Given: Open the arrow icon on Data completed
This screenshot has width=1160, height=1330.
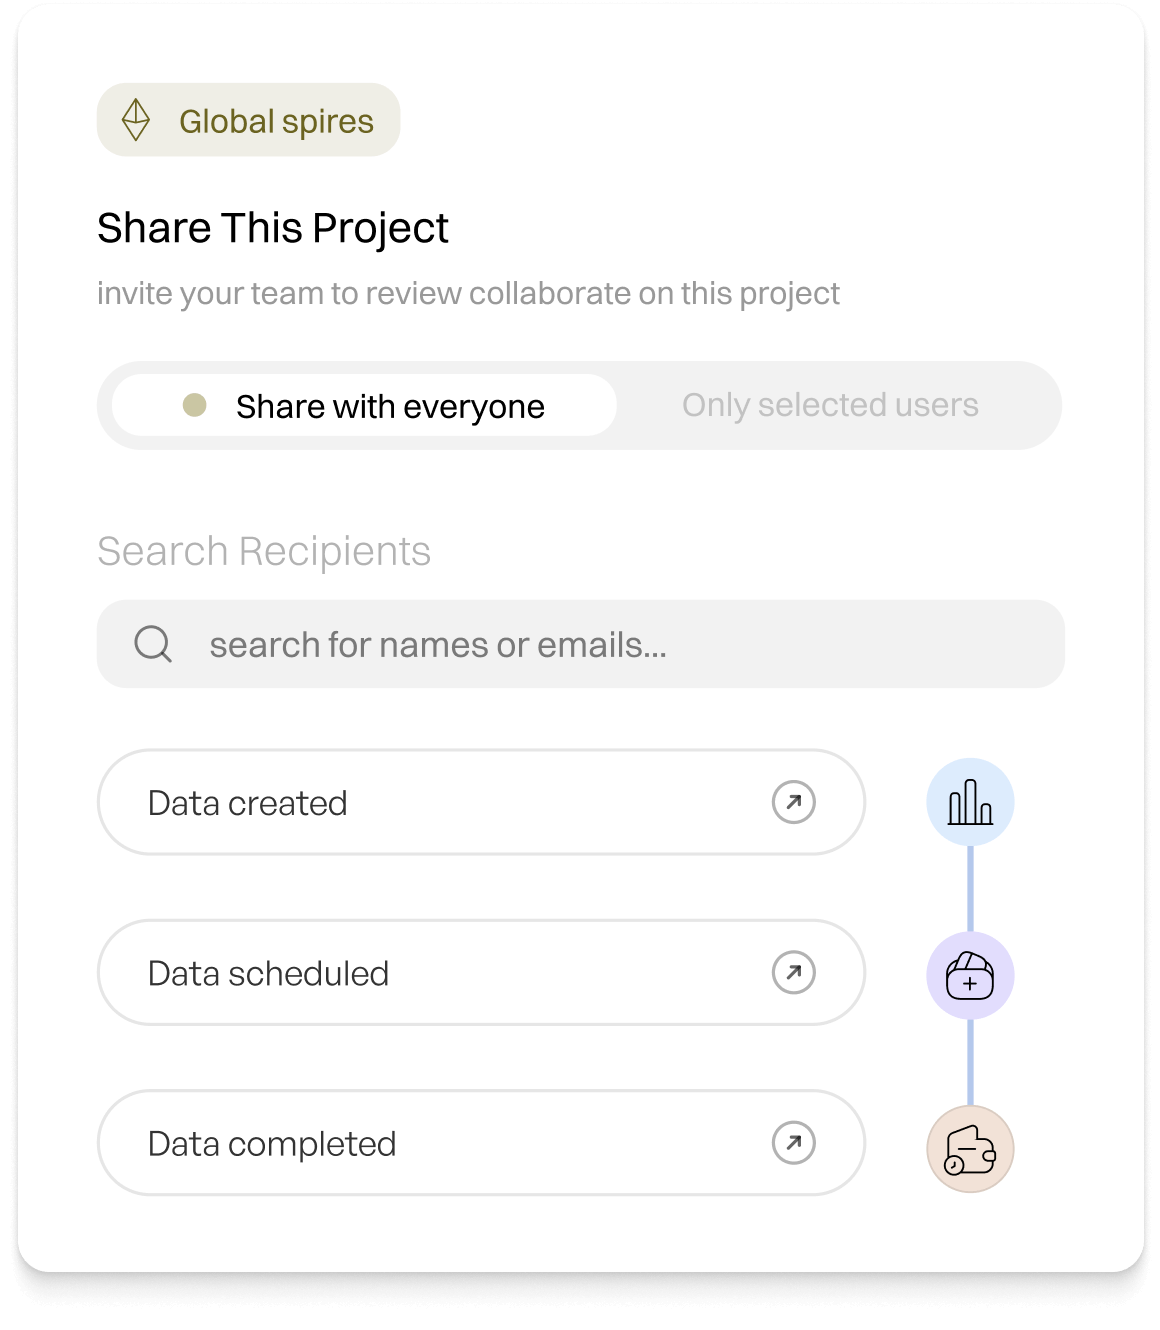Looking at the screenshot, I should point(794,1143).
